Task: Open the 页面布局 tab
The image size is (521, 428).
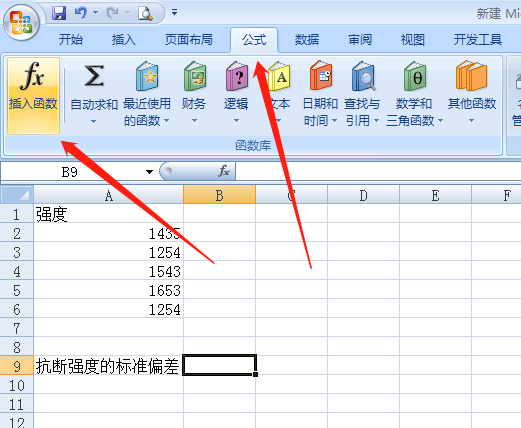Action: point(189,40)
